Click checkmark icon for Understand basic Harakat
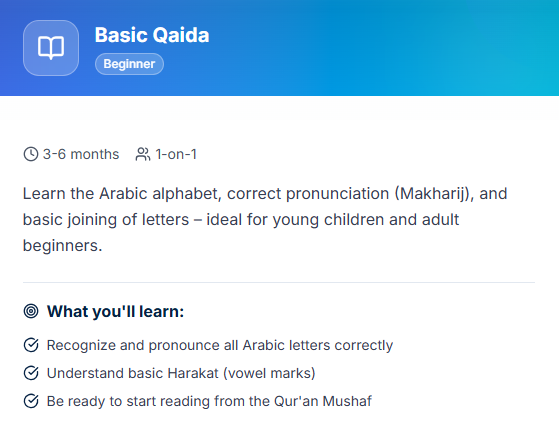Image resolution: width=559 pixels, height=426 pixels. (x=31, y=373)
